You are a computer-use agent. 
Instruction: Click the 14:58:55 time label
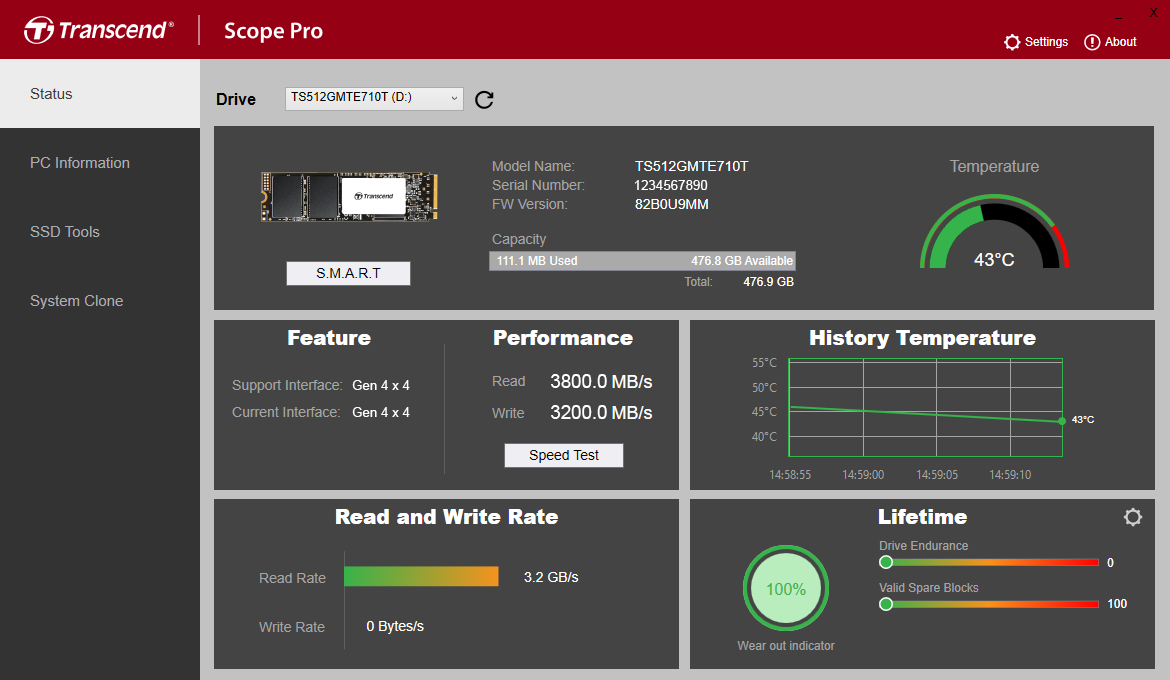click(790, 475)
